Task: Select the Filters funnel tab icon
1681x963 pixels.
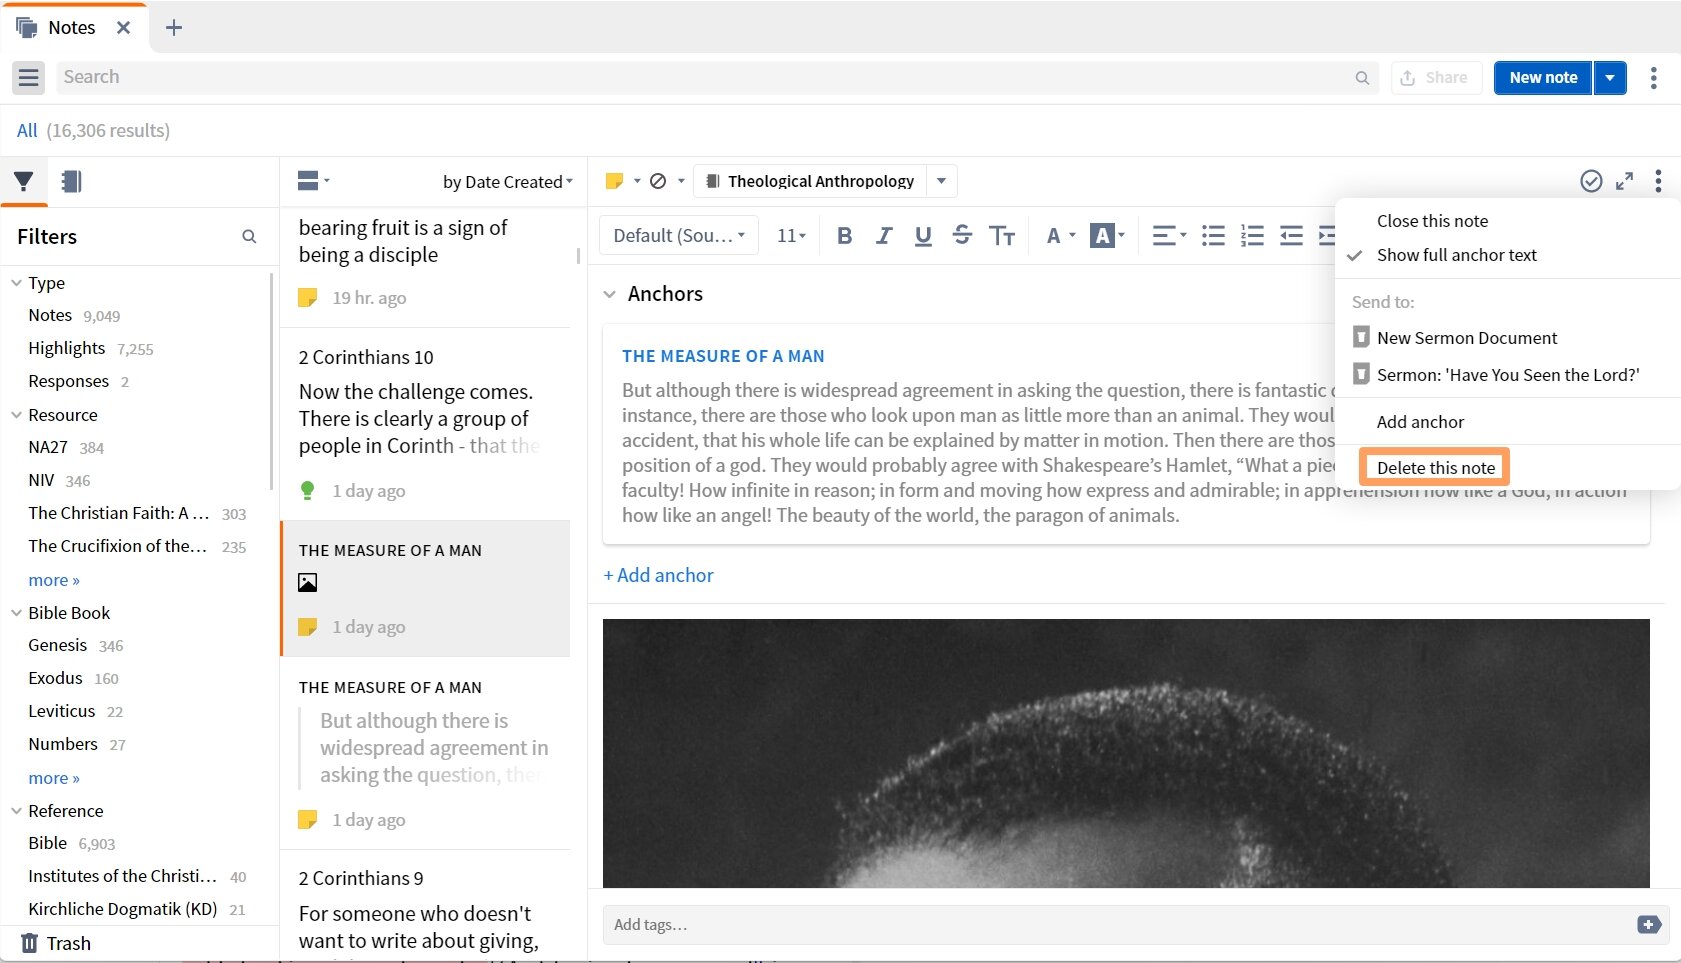Action: click(23, 181)
